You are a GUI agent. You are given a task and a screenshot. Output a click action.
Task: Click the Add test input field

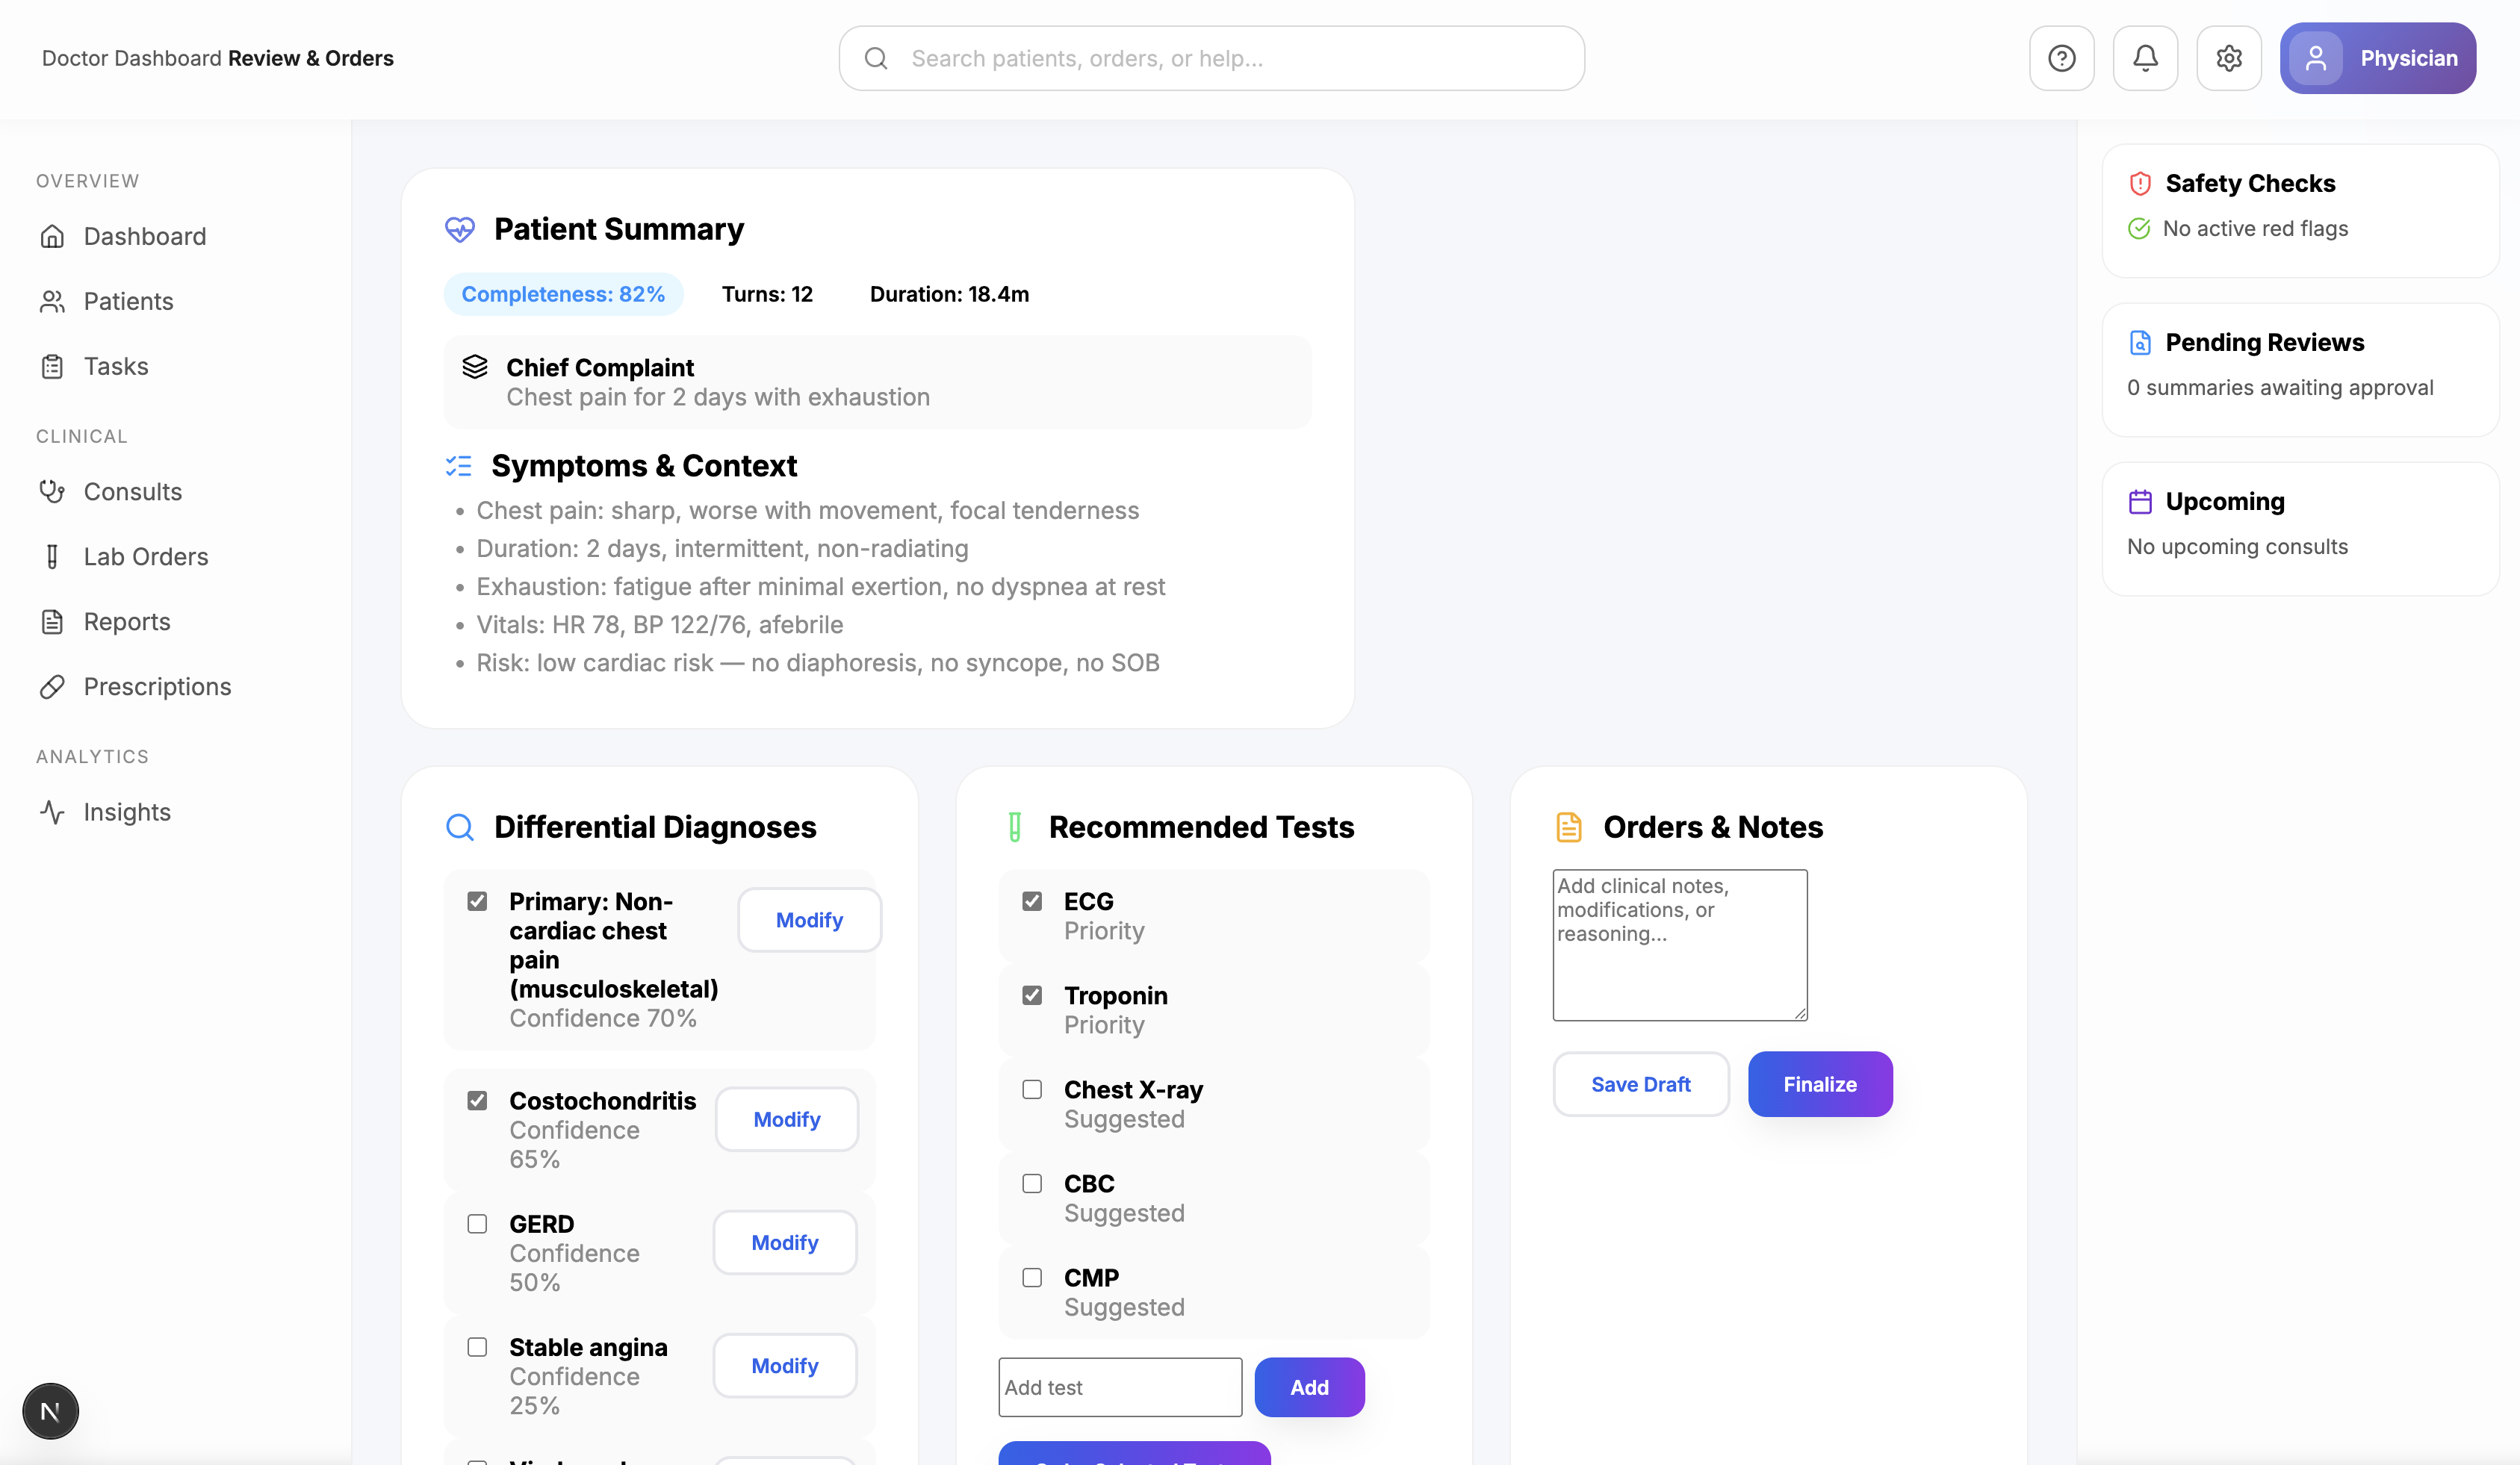[1119, 1387]
